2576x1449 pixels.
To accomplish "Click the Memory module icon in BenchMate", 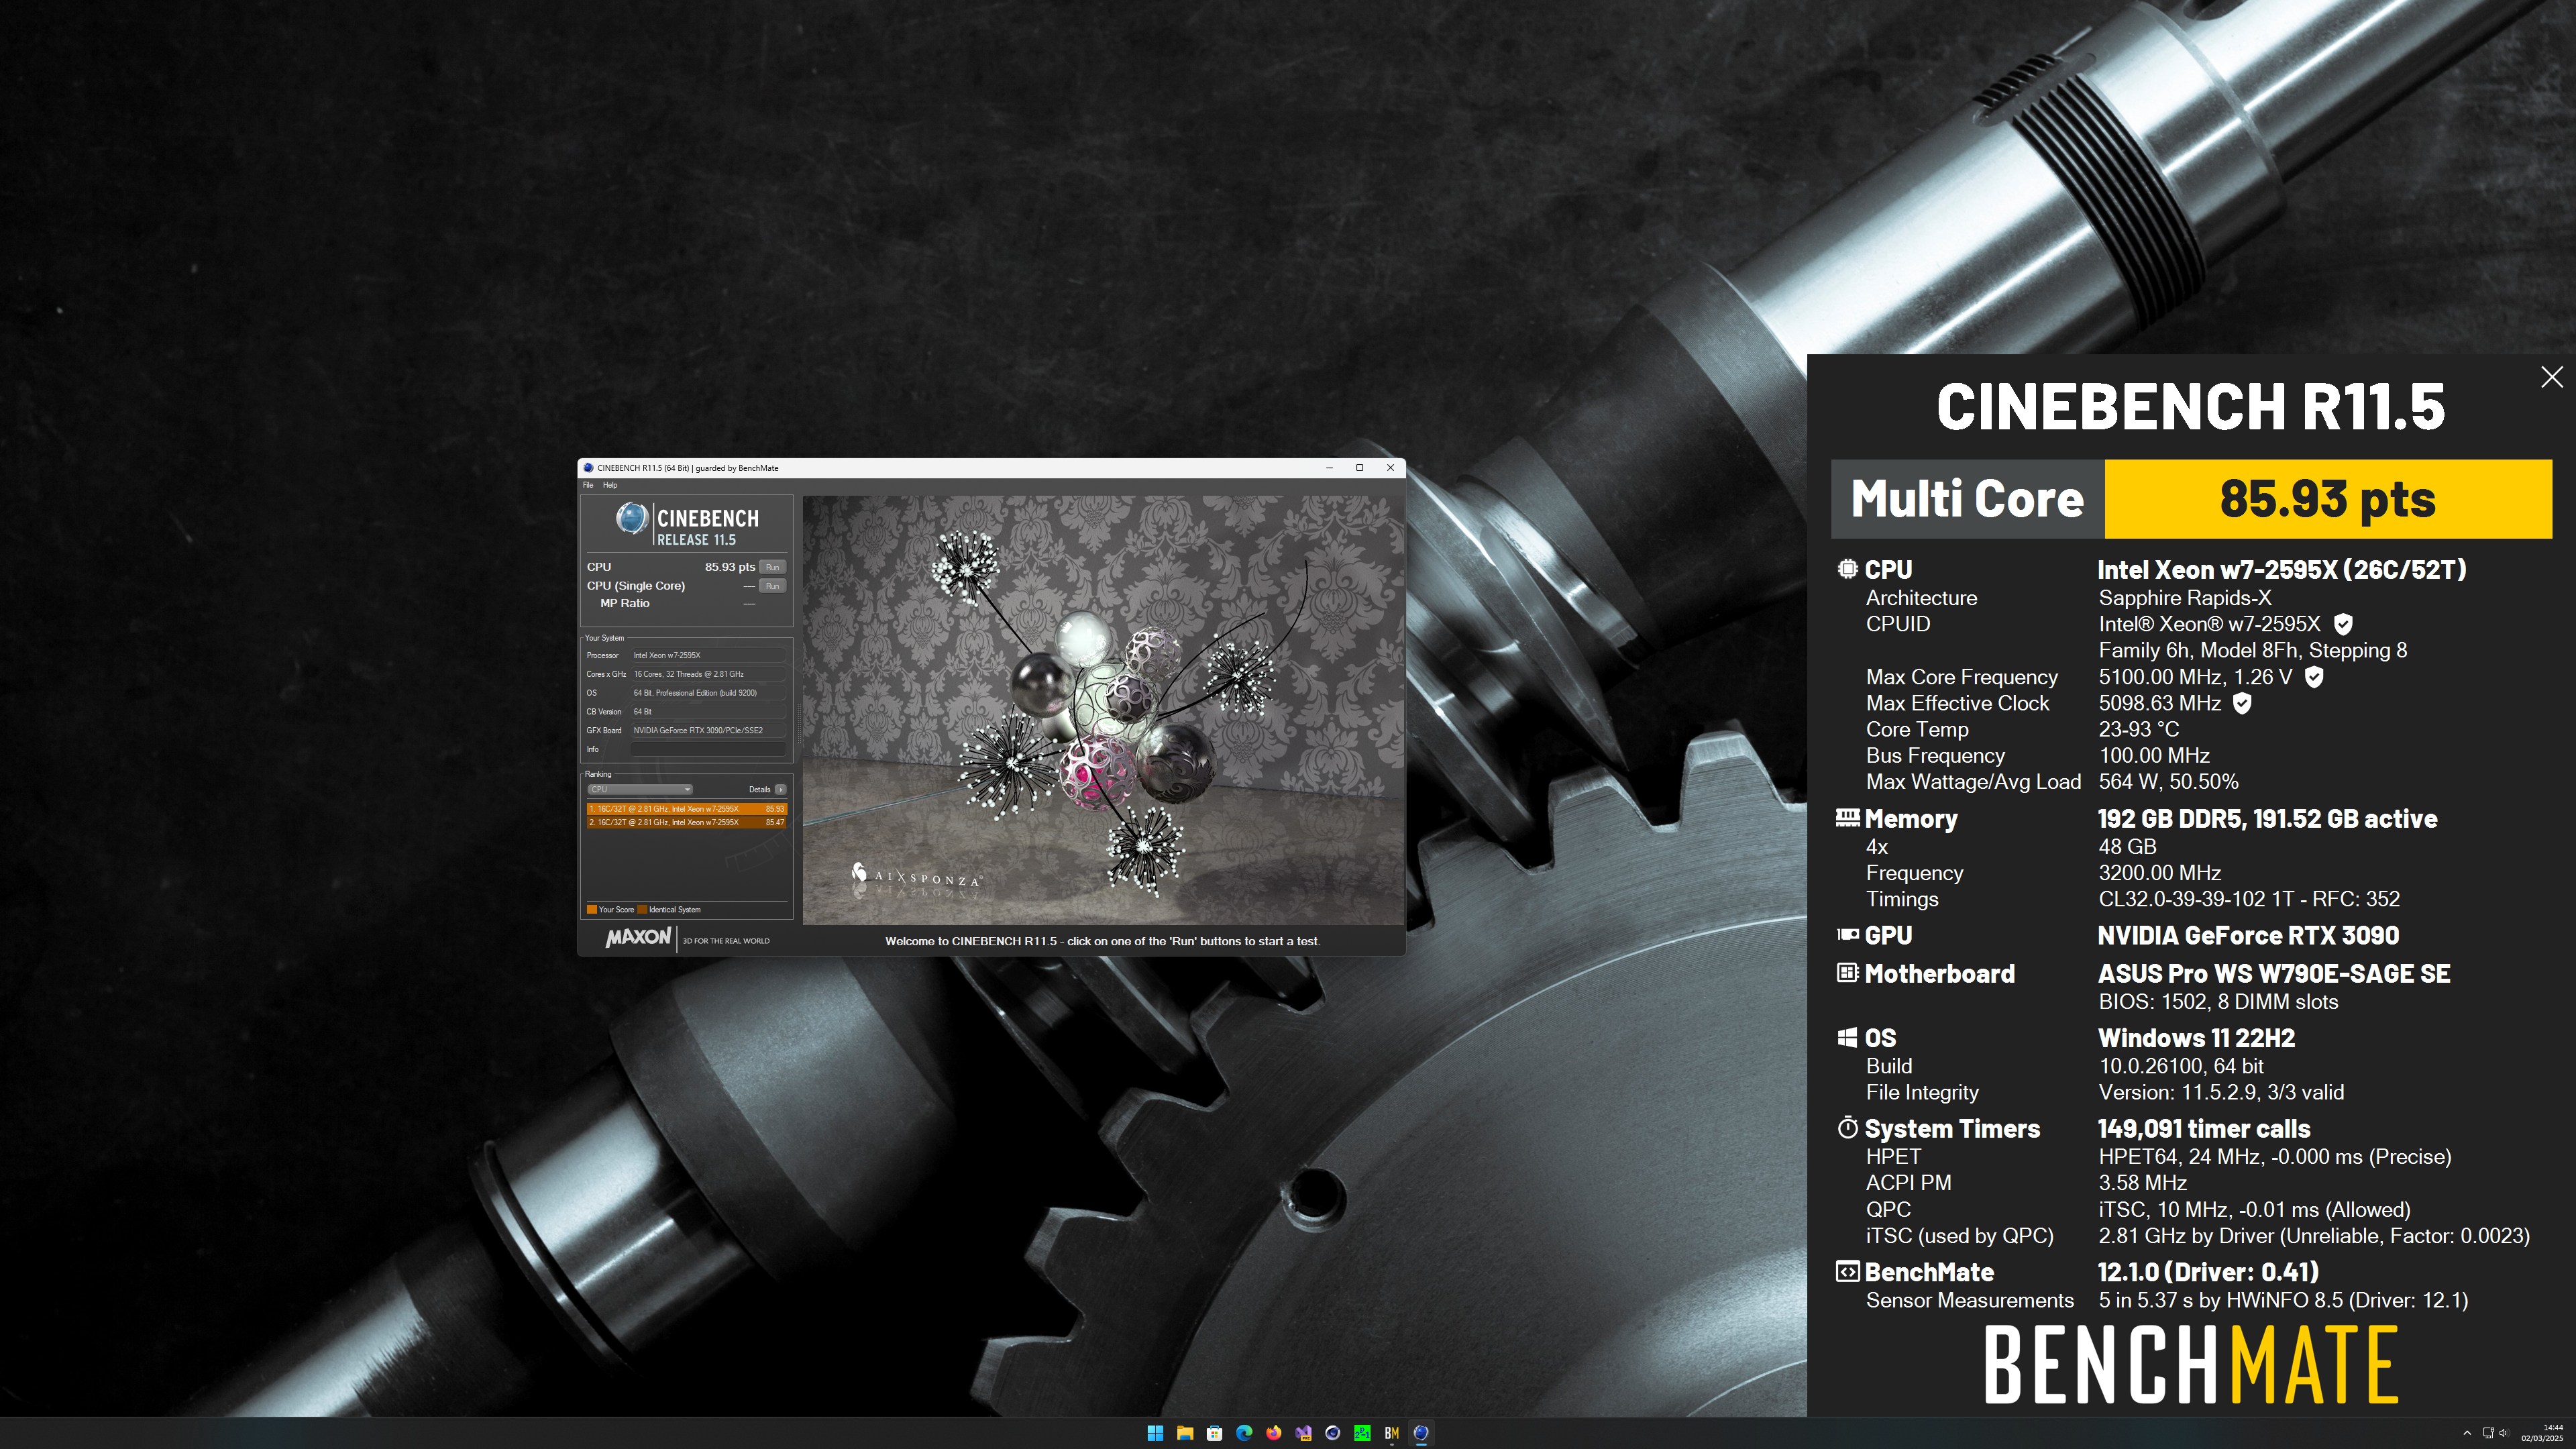I will pos(1847,817).
